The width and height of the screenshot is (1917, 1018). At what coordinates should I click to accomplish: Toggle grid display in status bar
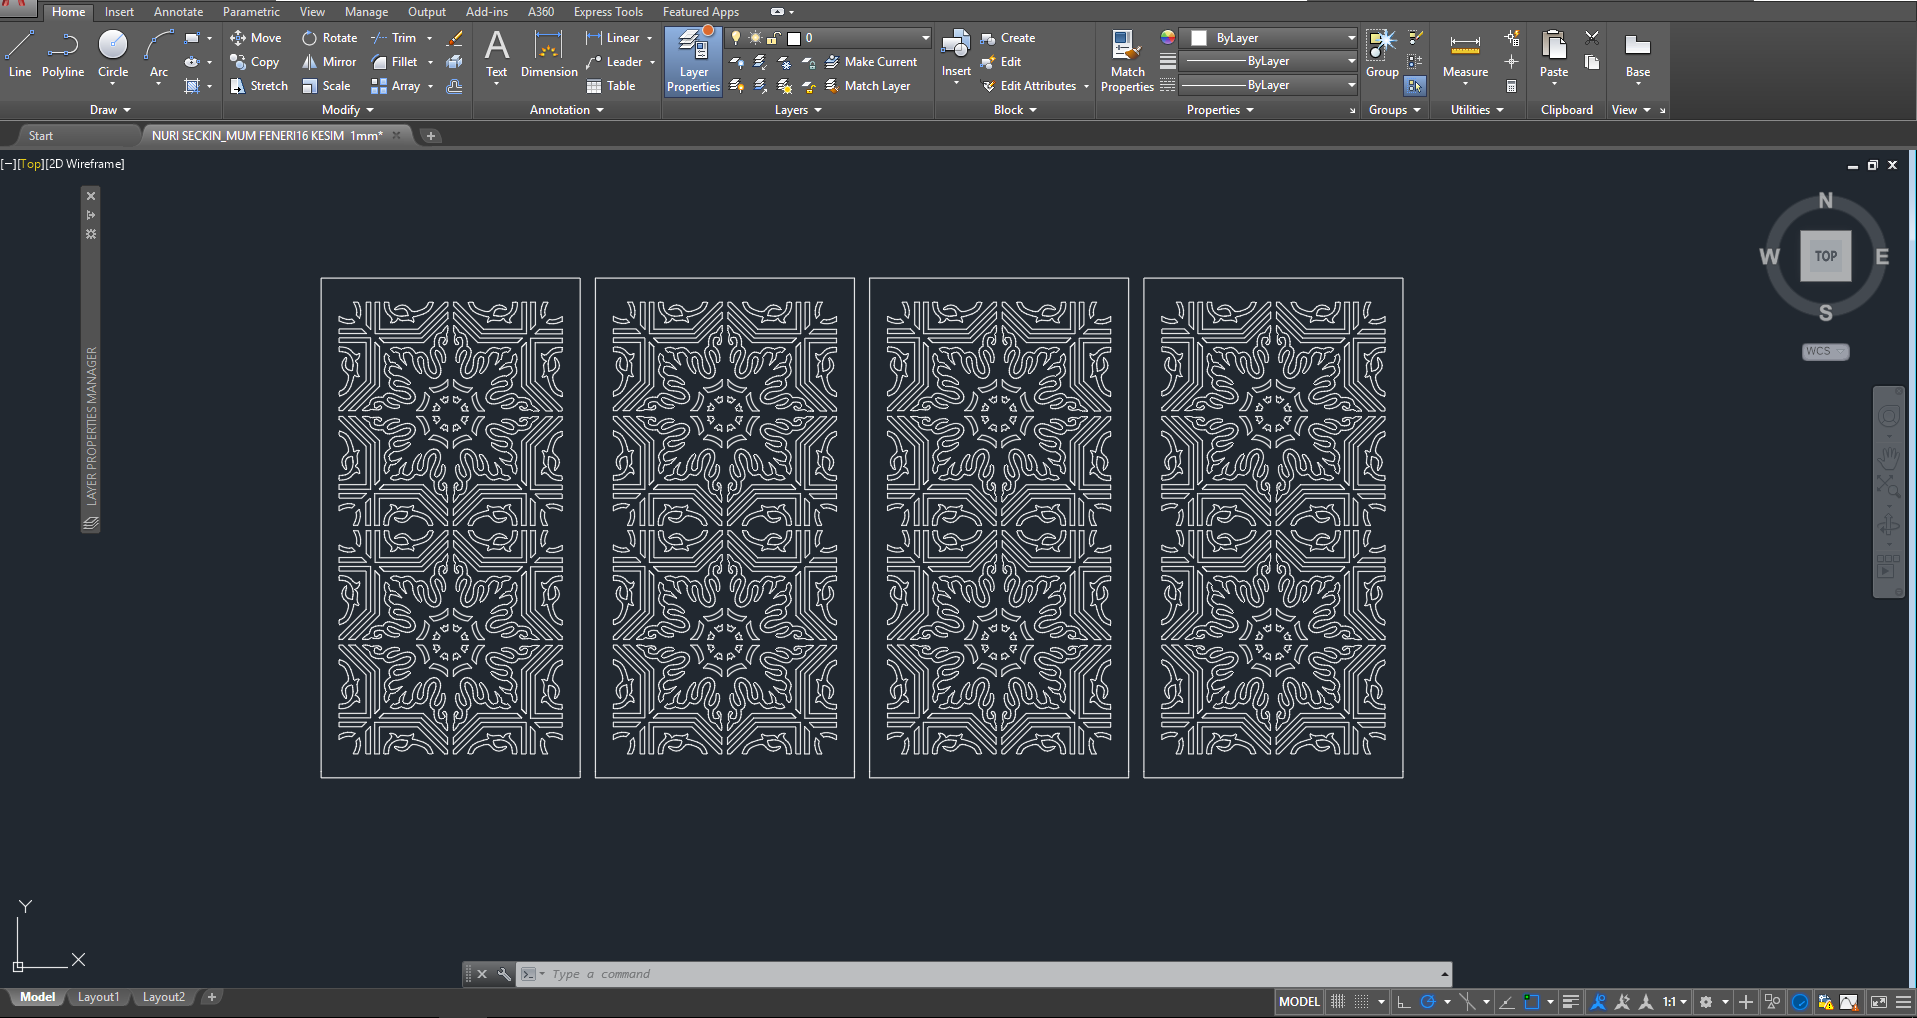coord(1338,1002)
